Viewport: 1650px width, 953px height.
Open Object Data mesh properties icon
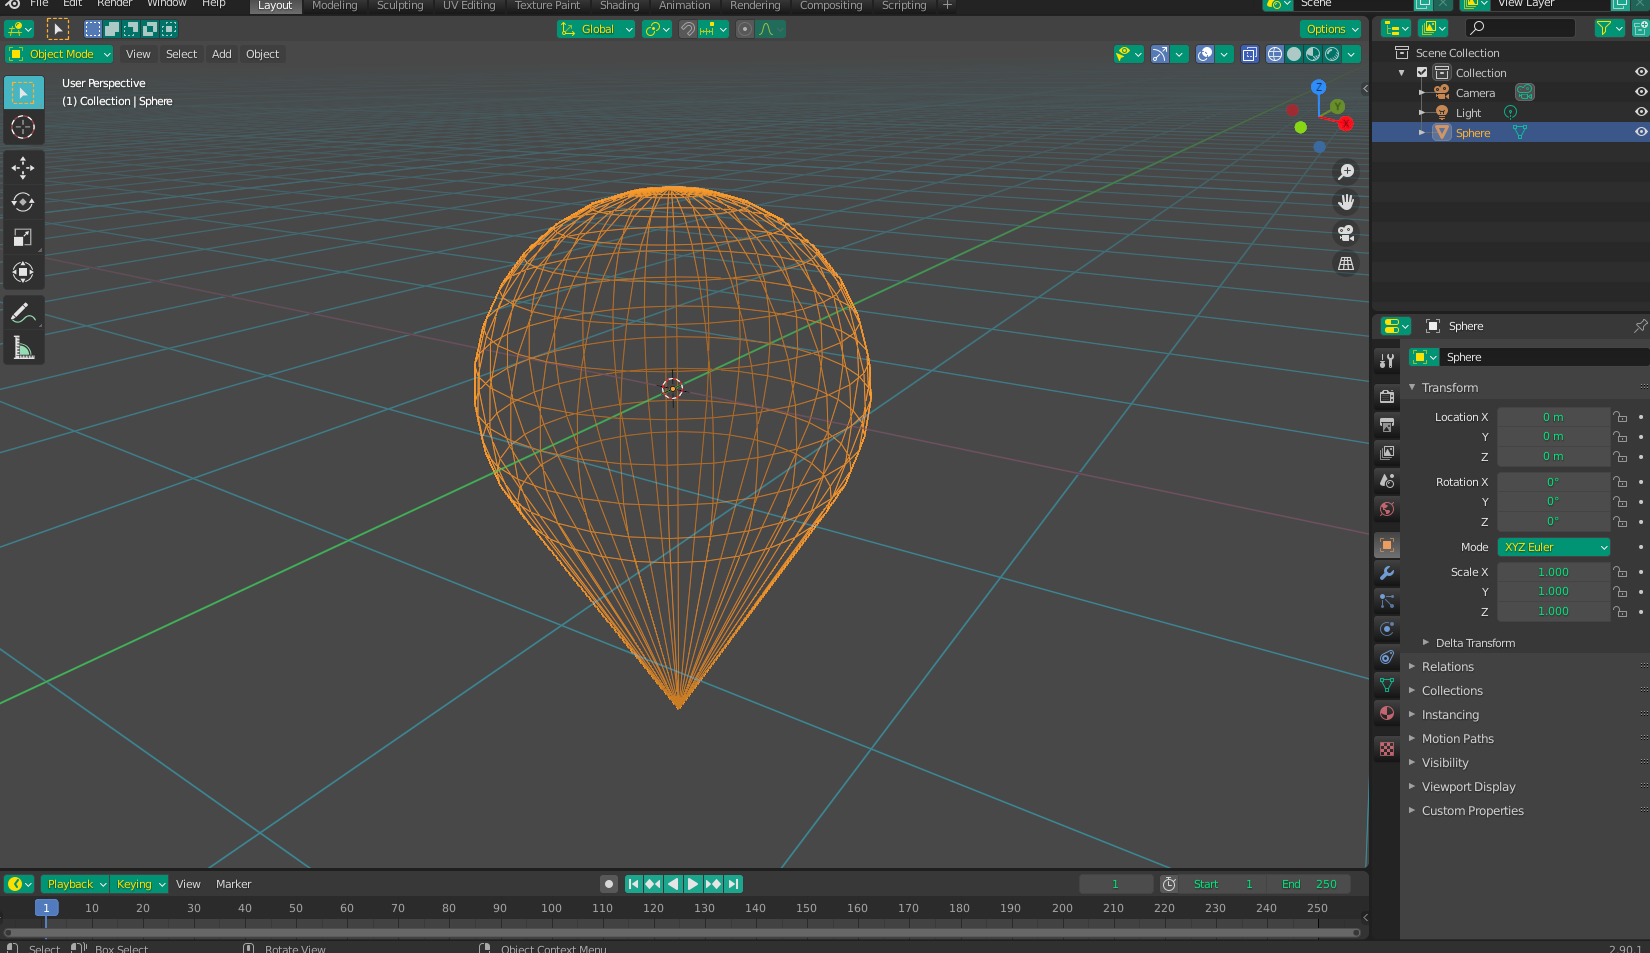1387,685
